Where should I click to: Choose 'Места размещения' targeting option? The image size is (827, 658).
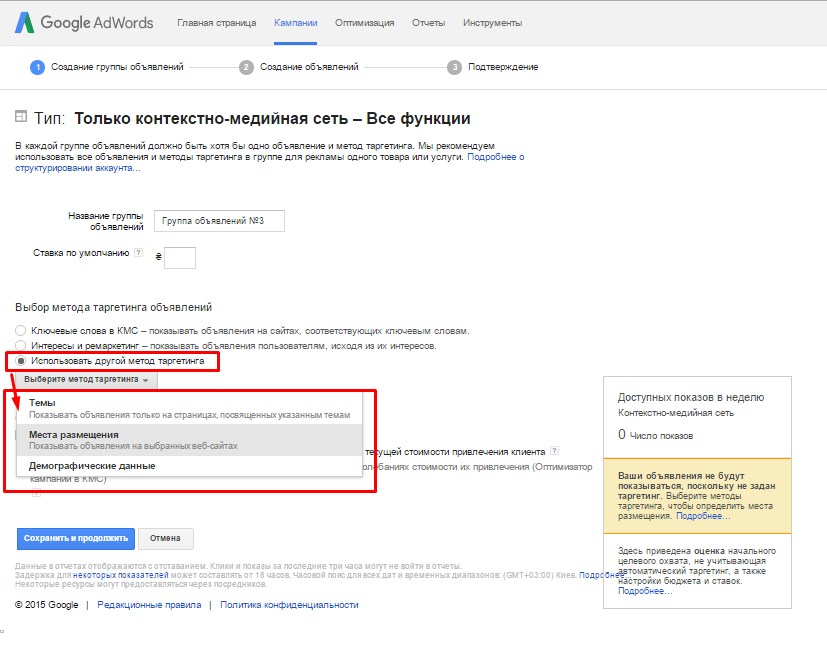tap(190, 440)
